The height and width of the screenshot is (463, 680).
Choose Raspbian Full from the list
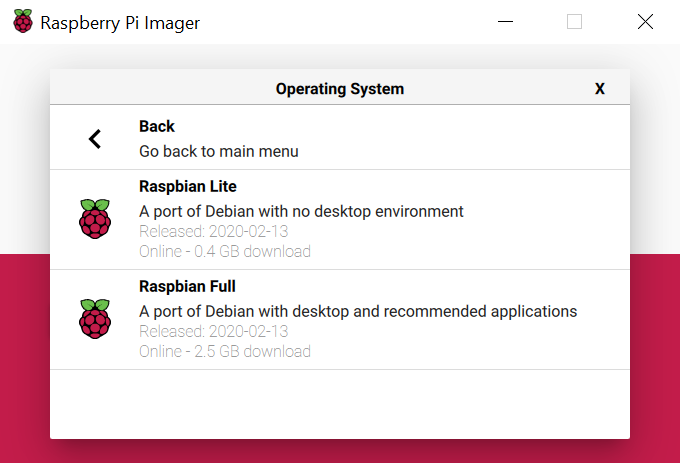coord(340,320)
